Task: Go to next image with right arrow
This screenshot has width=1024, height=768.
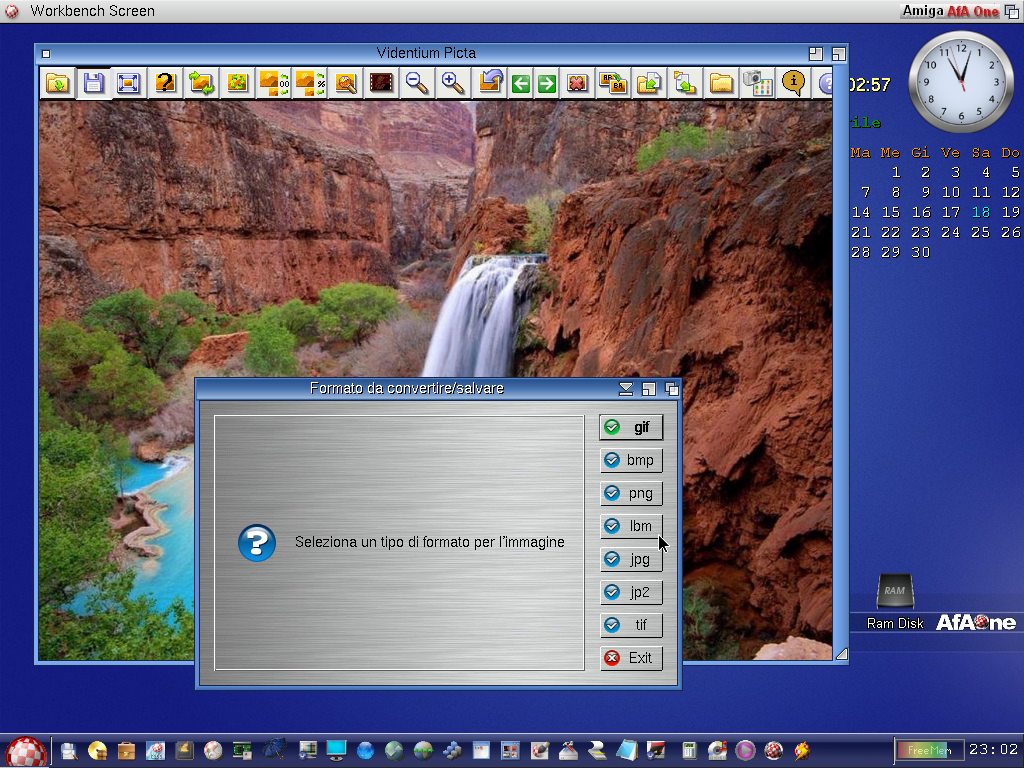Action: point(546,84)
